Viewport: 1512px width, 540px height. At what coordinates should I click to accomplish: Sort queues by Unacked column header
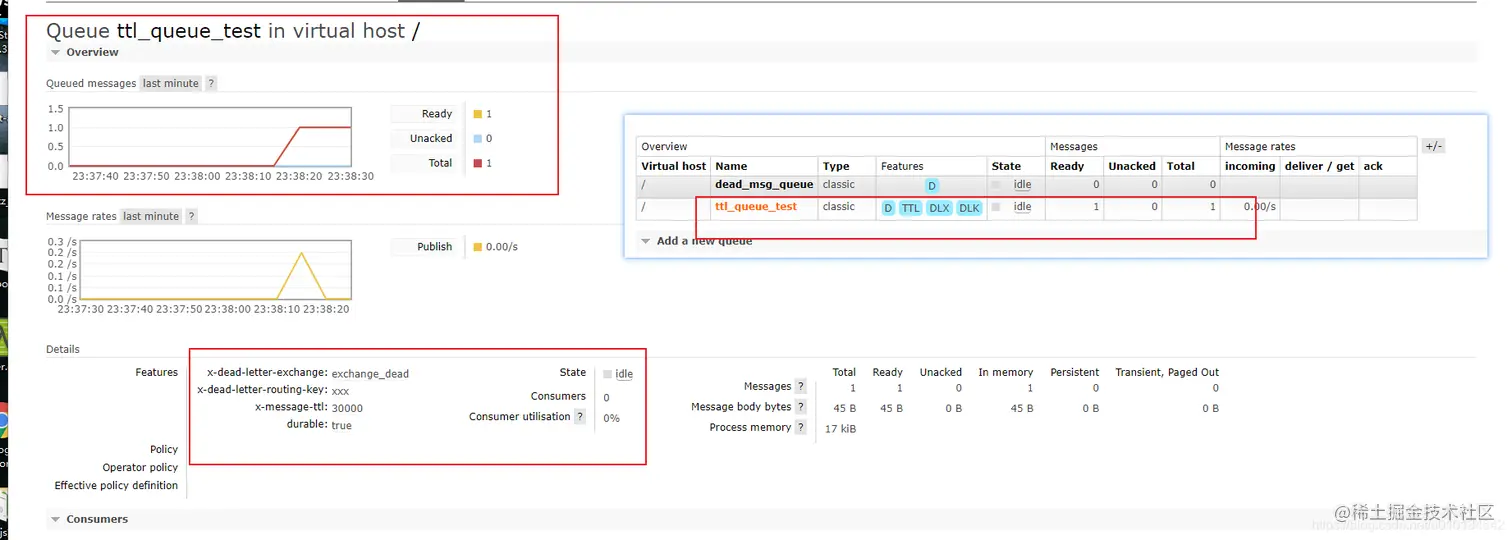[x=1132, y=166]
